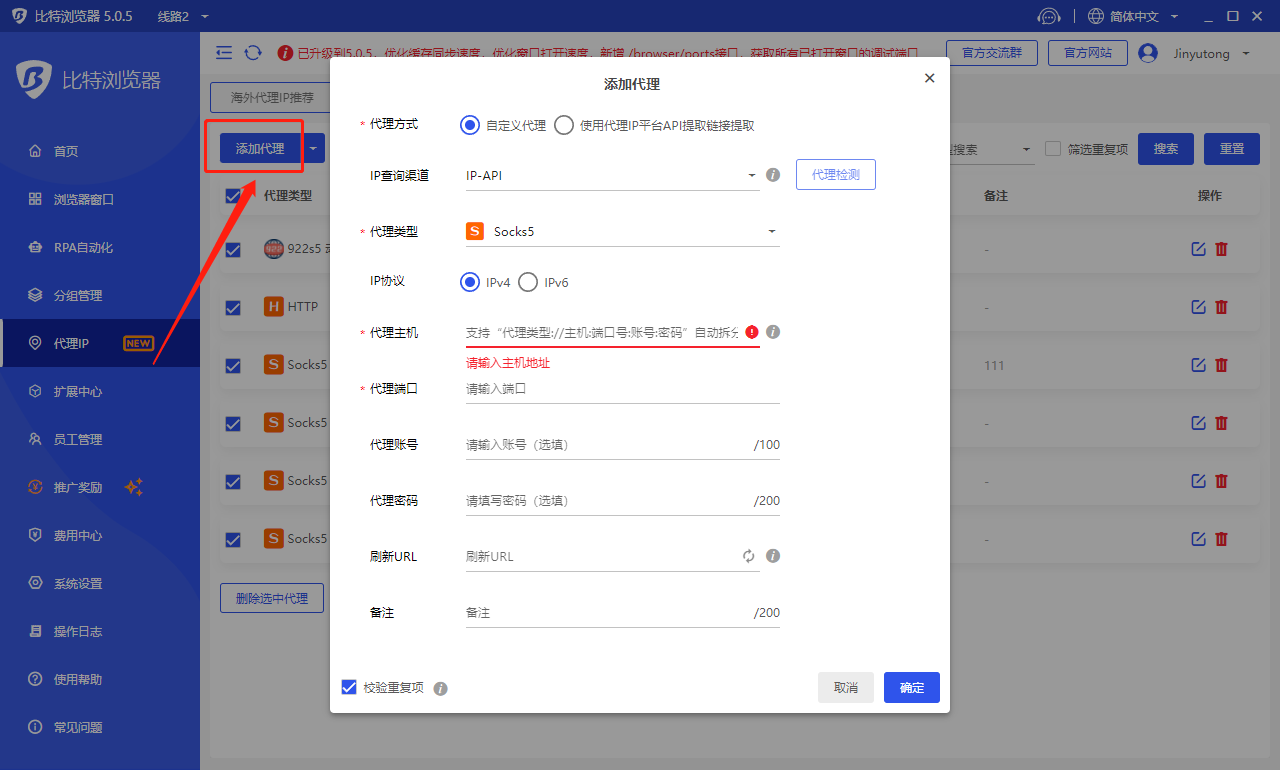
Task: Click the 代理检测 button
Action: pyautogui.click(x=835, y=175)
